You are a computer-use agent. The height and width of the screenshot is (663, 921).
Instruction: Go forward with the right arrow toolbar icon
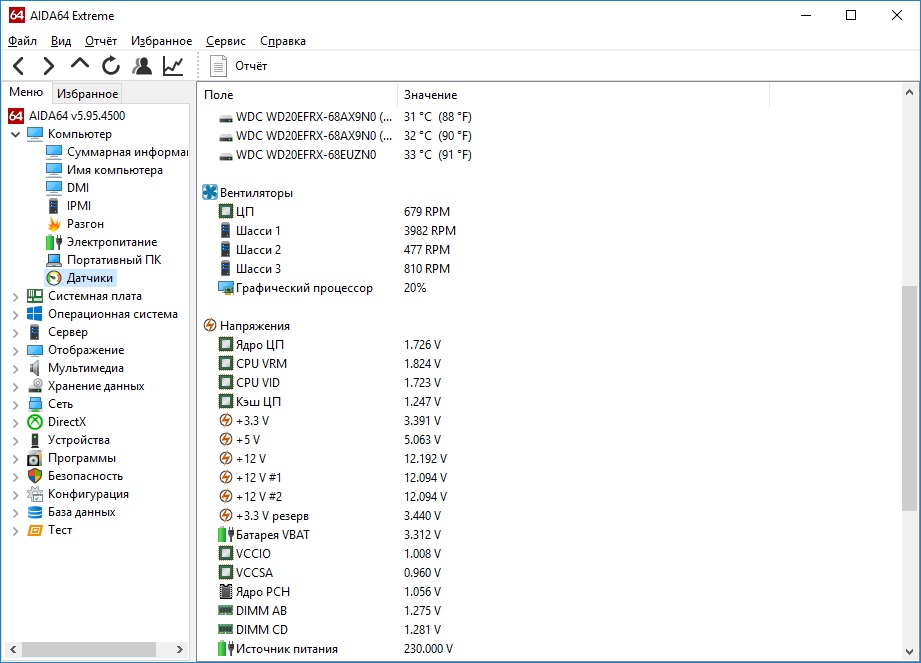(x=49, y=66)
